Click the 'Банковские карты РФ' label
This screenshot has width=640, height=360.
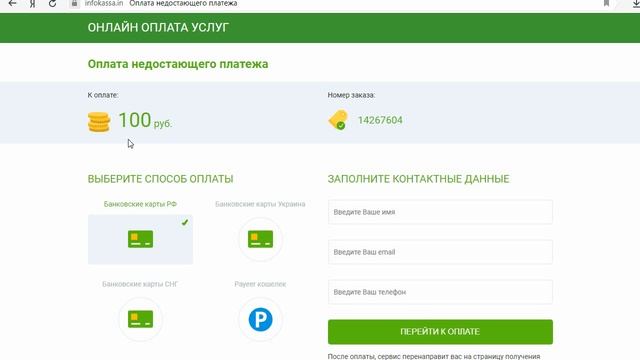coord(140,204)
